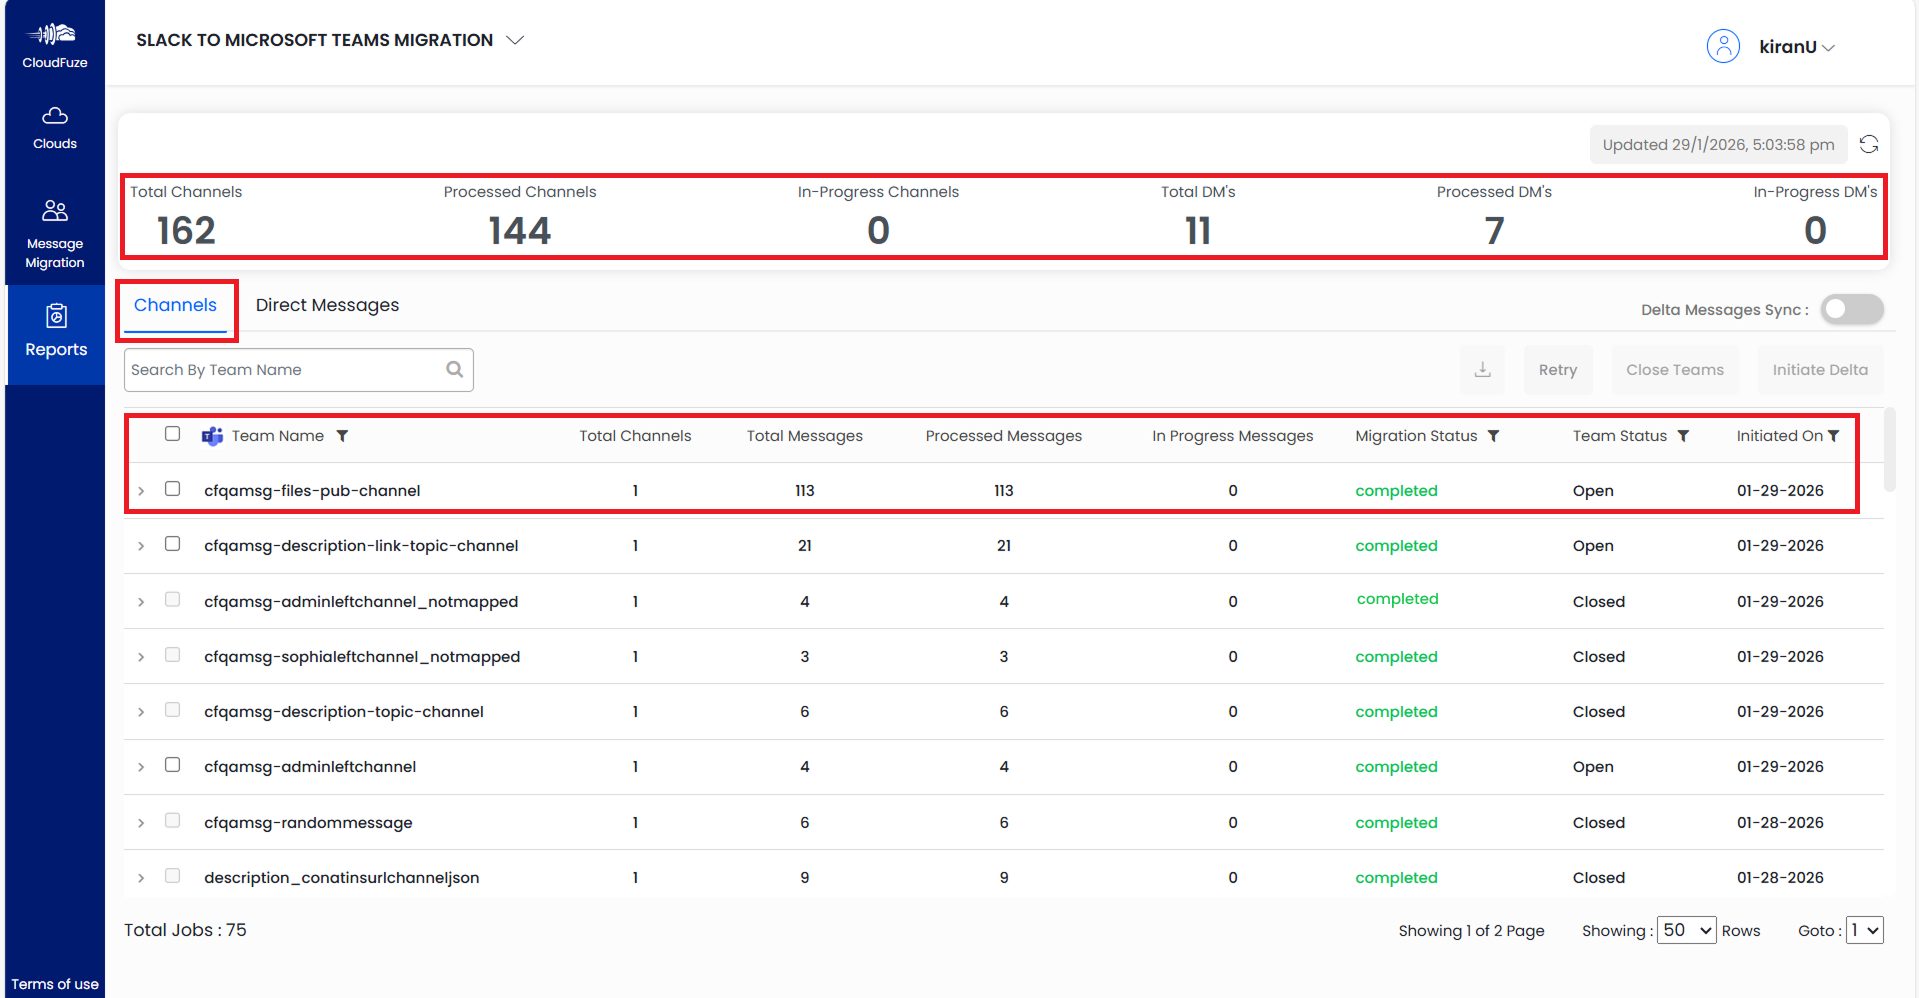1919x998 pixels.
Task: Open the rows per page dropdown
Action: tap(1686, 930)
